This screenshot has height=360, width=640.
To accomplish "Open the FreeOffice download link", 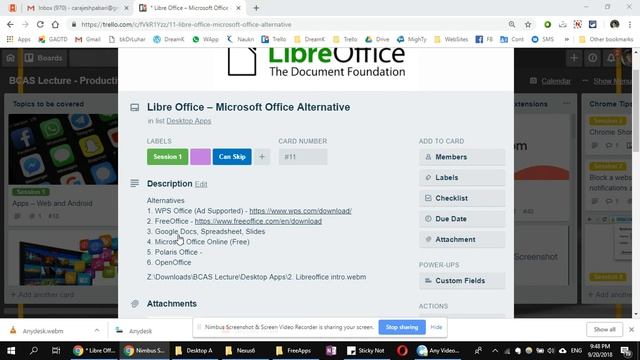I will pyautogui.click(x=258, y=221).
